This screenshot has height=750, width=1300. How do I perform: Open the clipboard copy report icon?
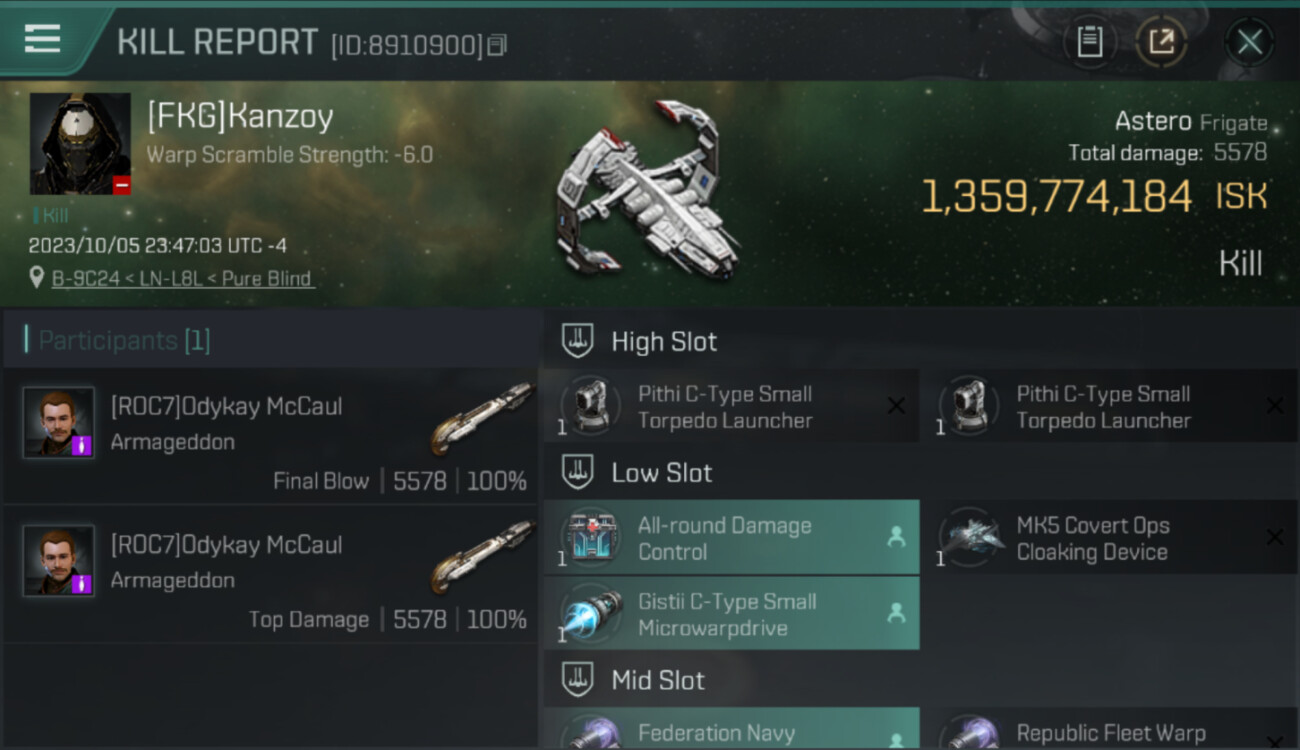pyautogui.click(x=1090, y=41)
